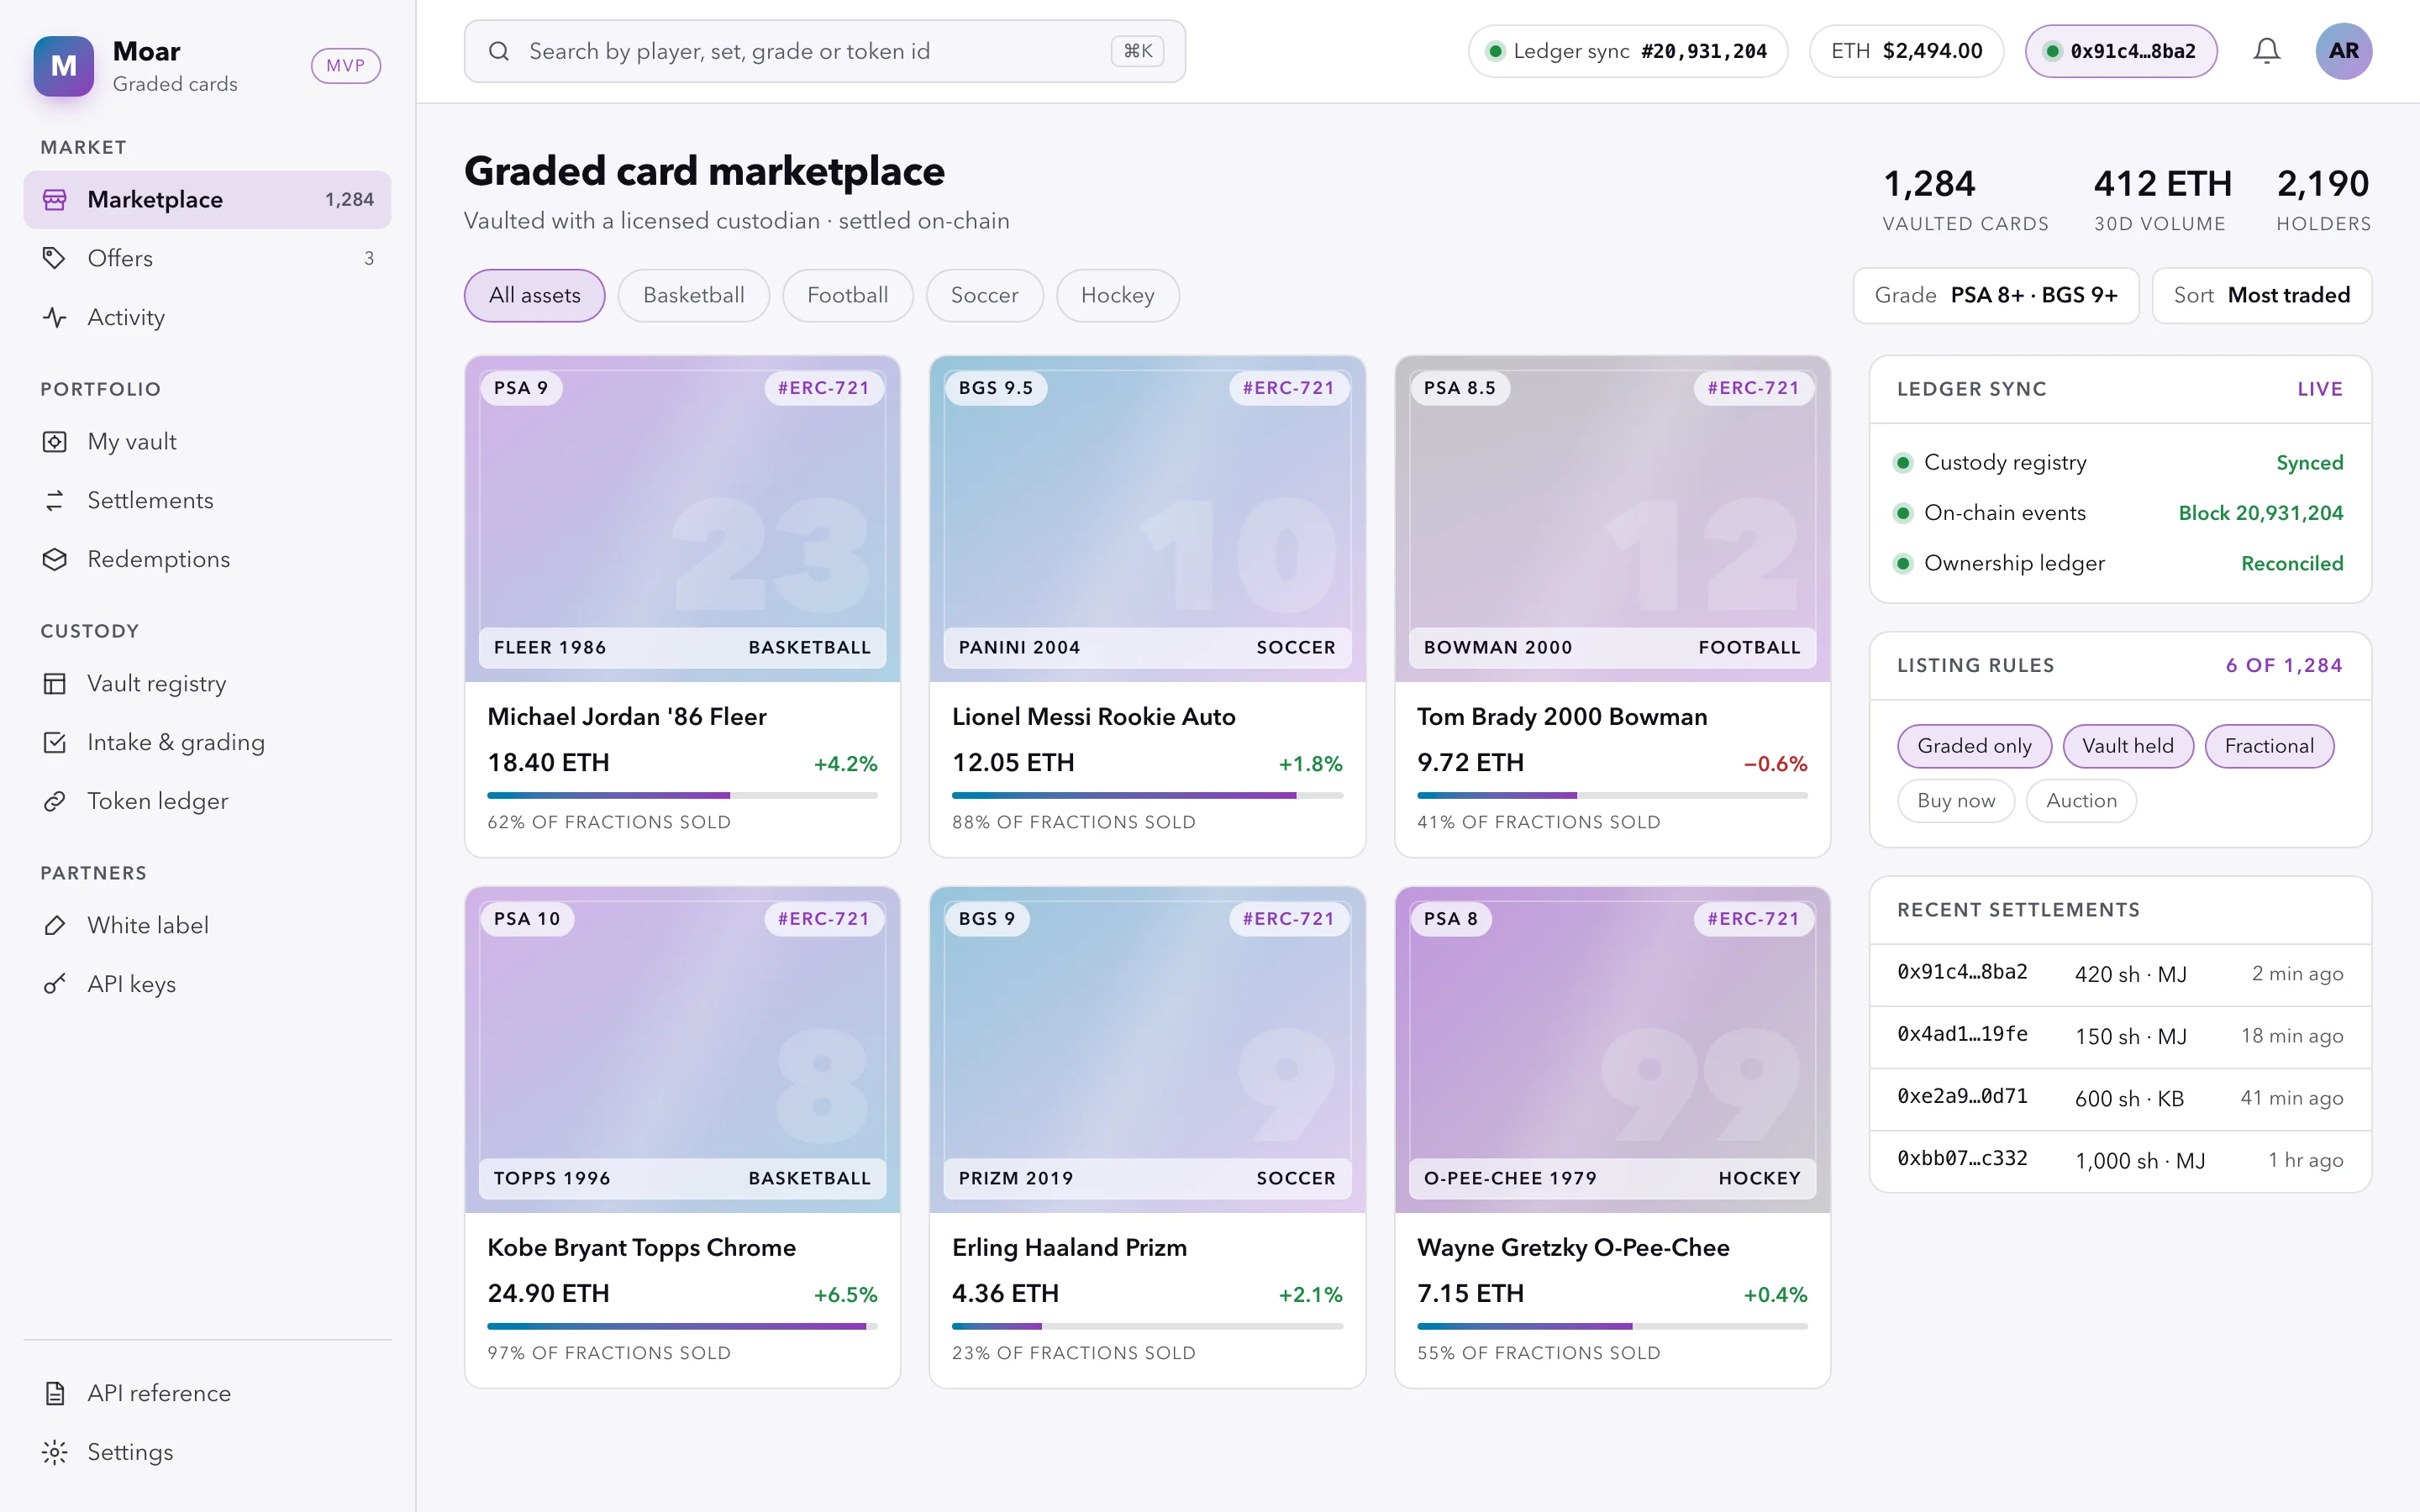Toggle the Vault held listing rule
Viewport: 2420px width, 1512px height.
[x=2128, y=746]
